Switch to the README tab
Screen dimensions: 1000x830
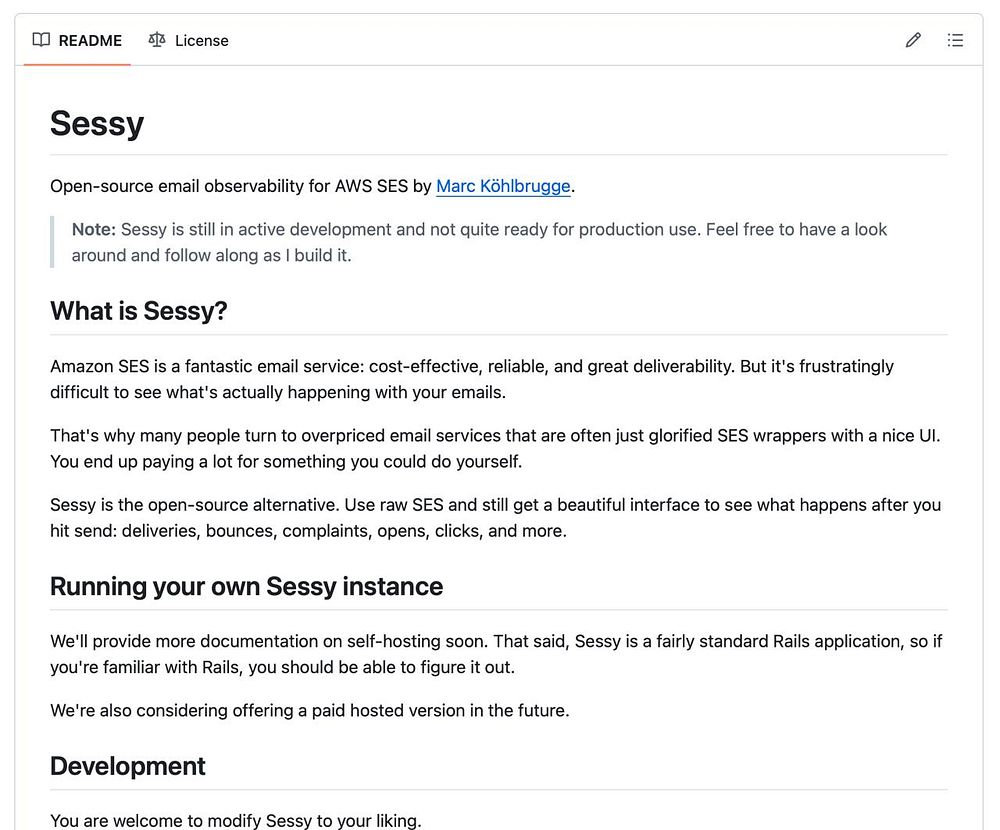(x=89, y=41)
